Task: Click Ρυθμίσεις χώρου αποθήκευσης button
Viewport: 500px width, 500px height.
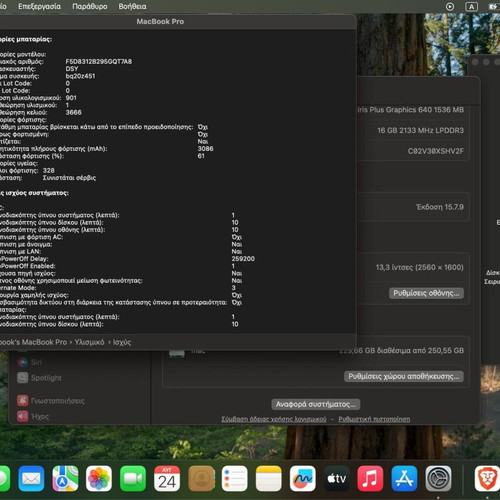Action: 404,376
